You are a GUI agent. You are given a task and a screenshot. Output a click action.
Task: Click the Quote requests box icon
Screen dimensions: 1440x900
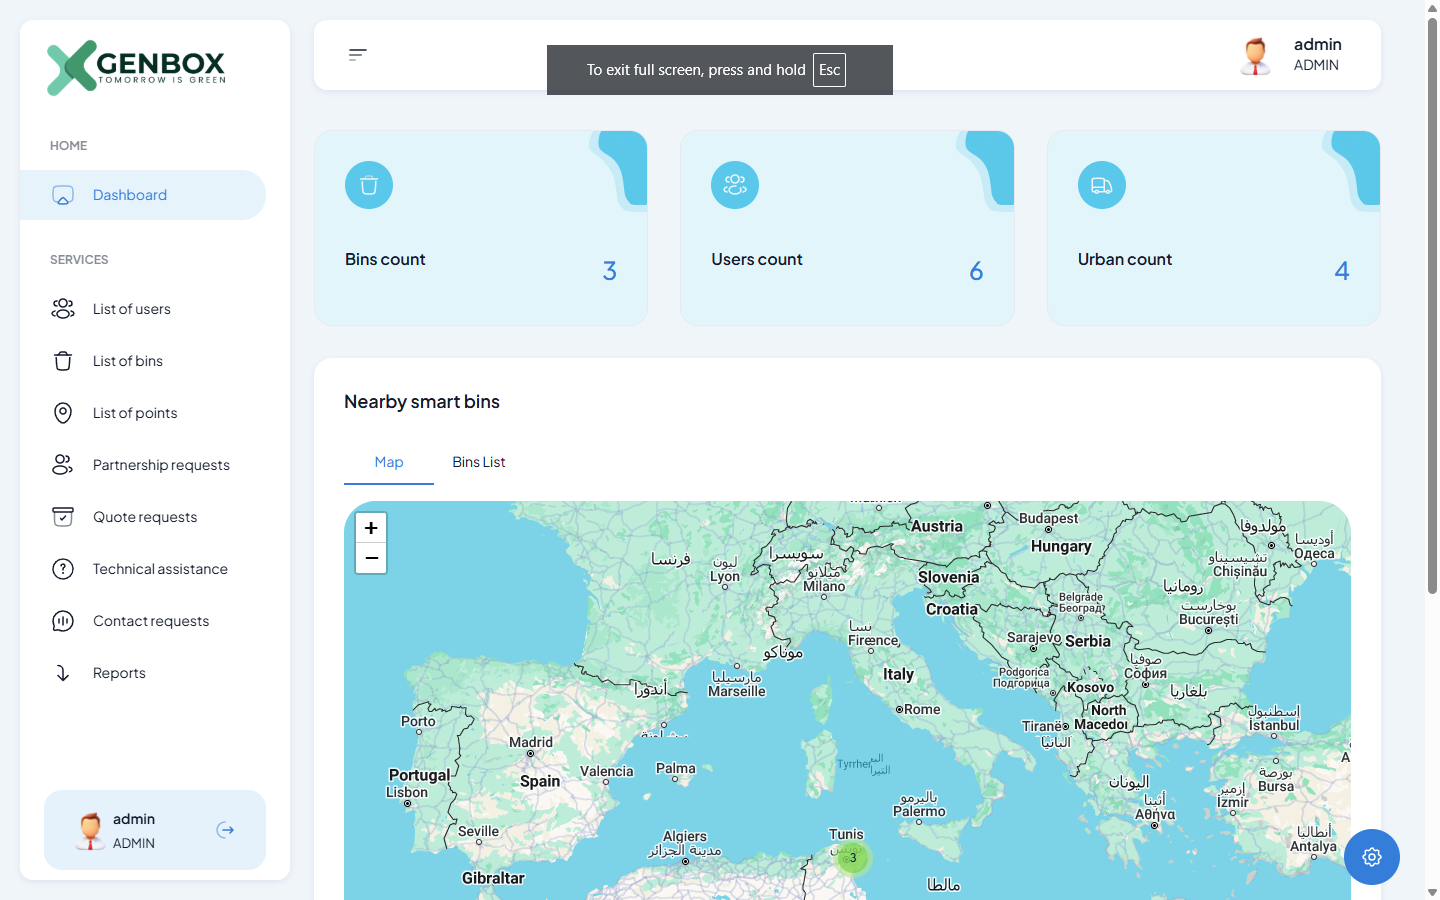(x=63, y=517)
